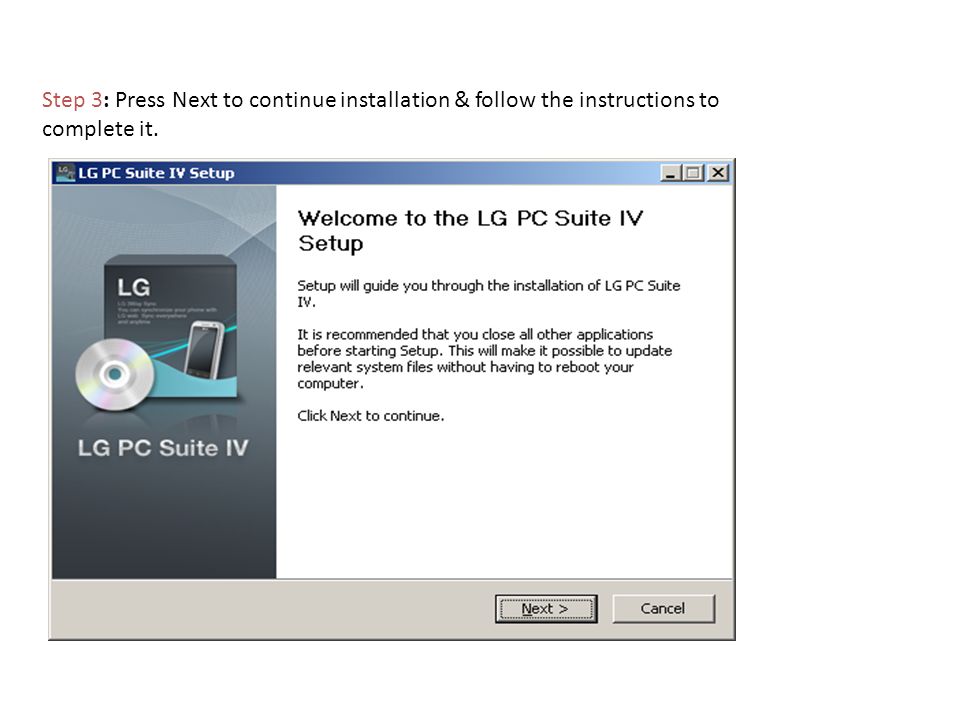The width and height of the screenshot is (960, 720).
Task: Click the grayed-out maximize button
Action: click(694, 173)
